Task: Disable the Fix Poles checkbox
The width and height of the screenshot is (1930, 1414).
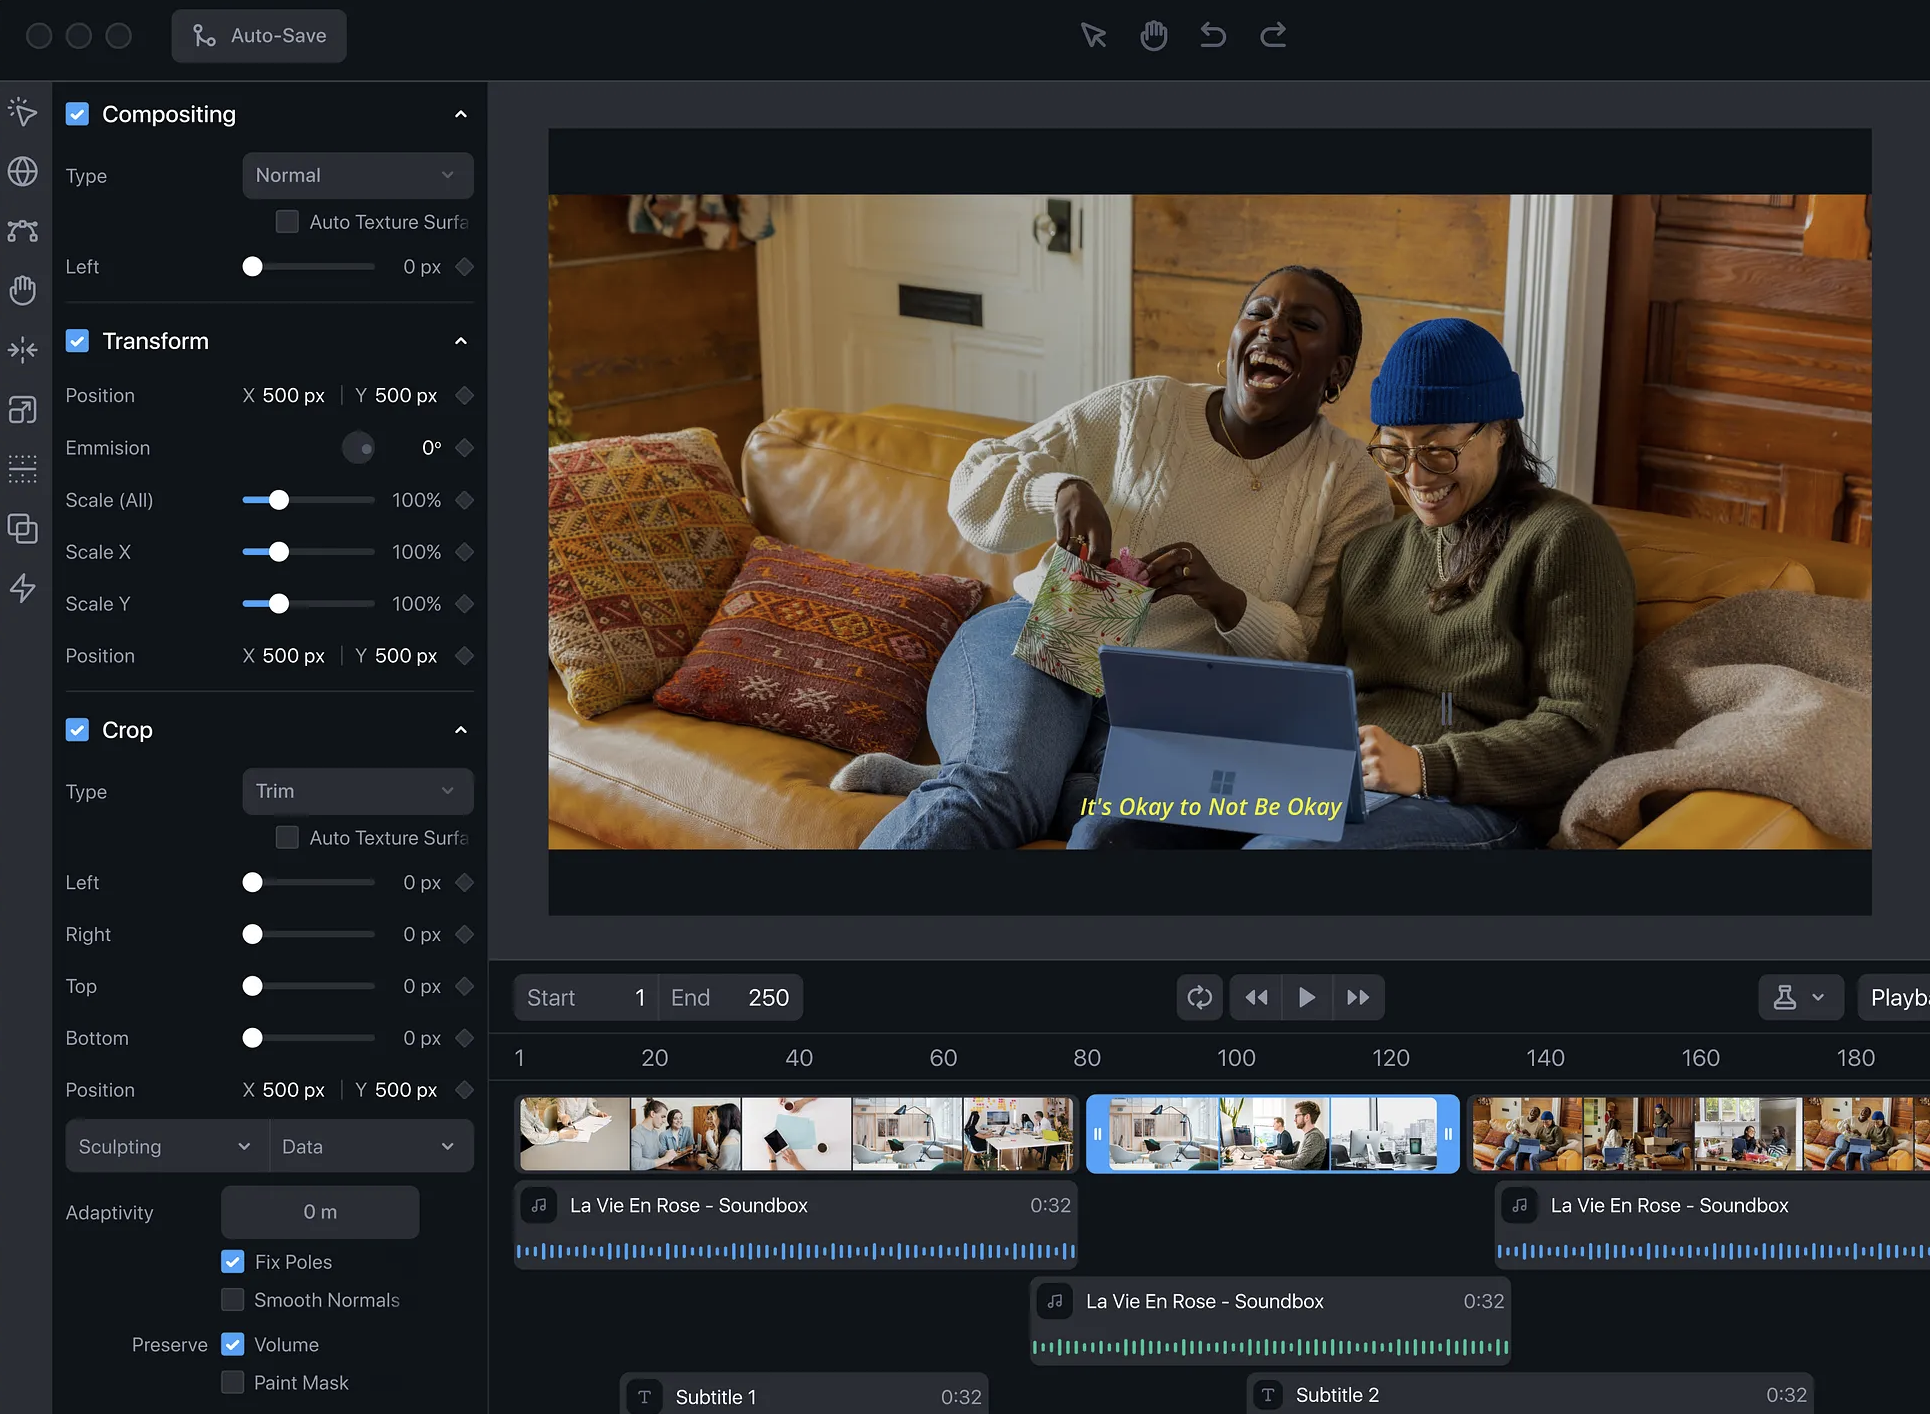Action: (x=232, y=1262)
